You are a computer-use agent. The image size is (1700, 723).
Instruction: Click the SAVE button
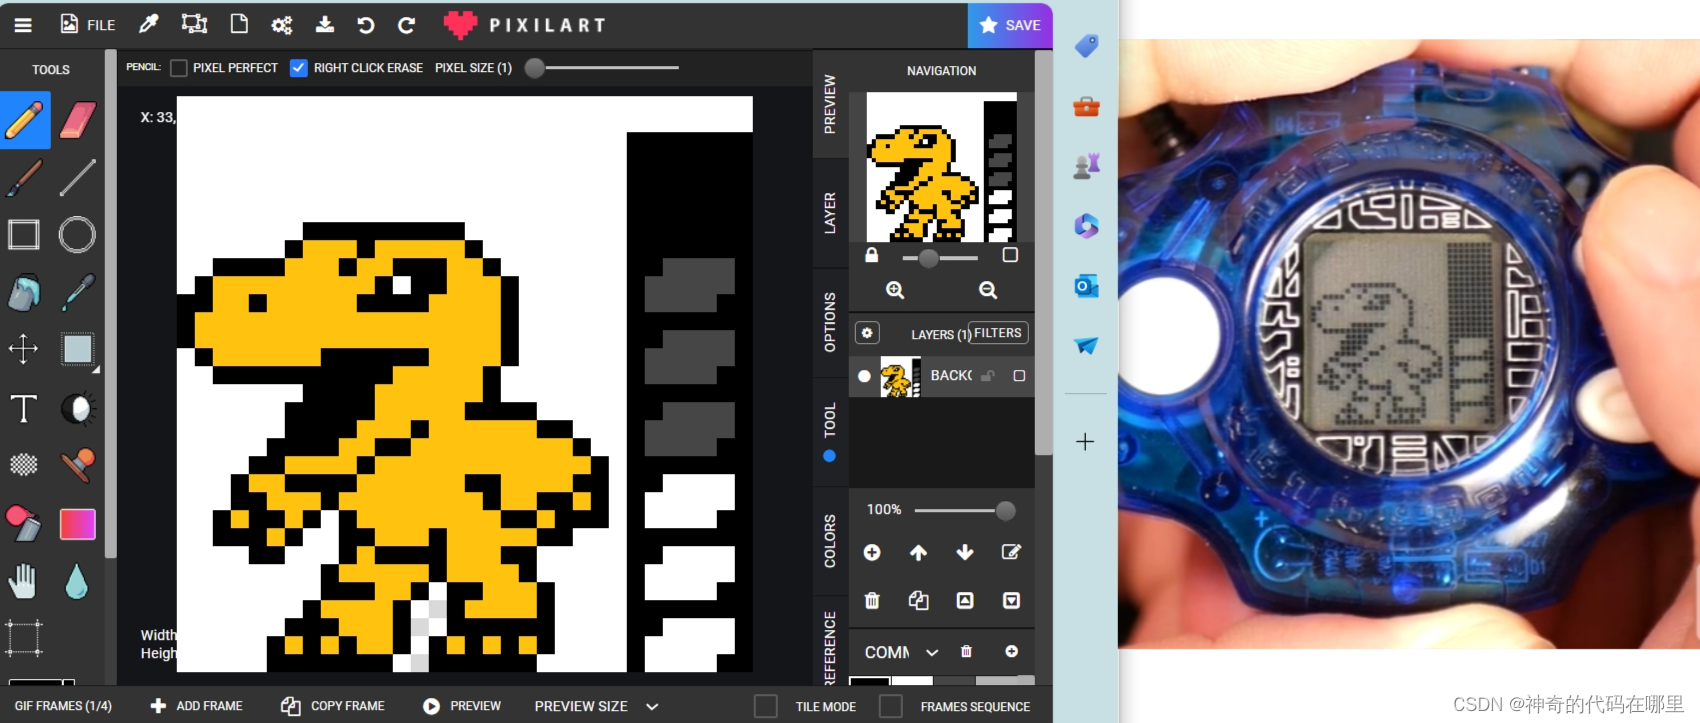pos(1010,25)
